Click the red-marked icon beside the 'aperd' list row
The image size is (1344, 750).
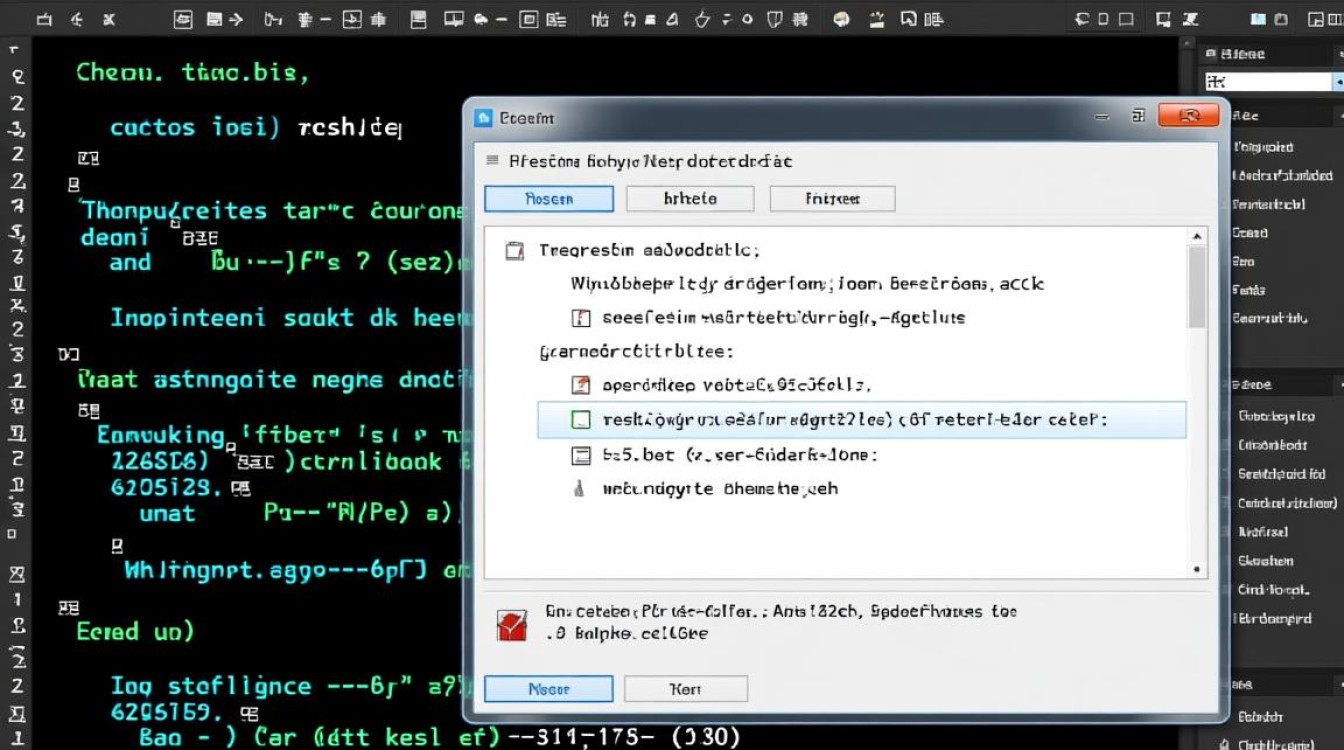coord(580,385)
